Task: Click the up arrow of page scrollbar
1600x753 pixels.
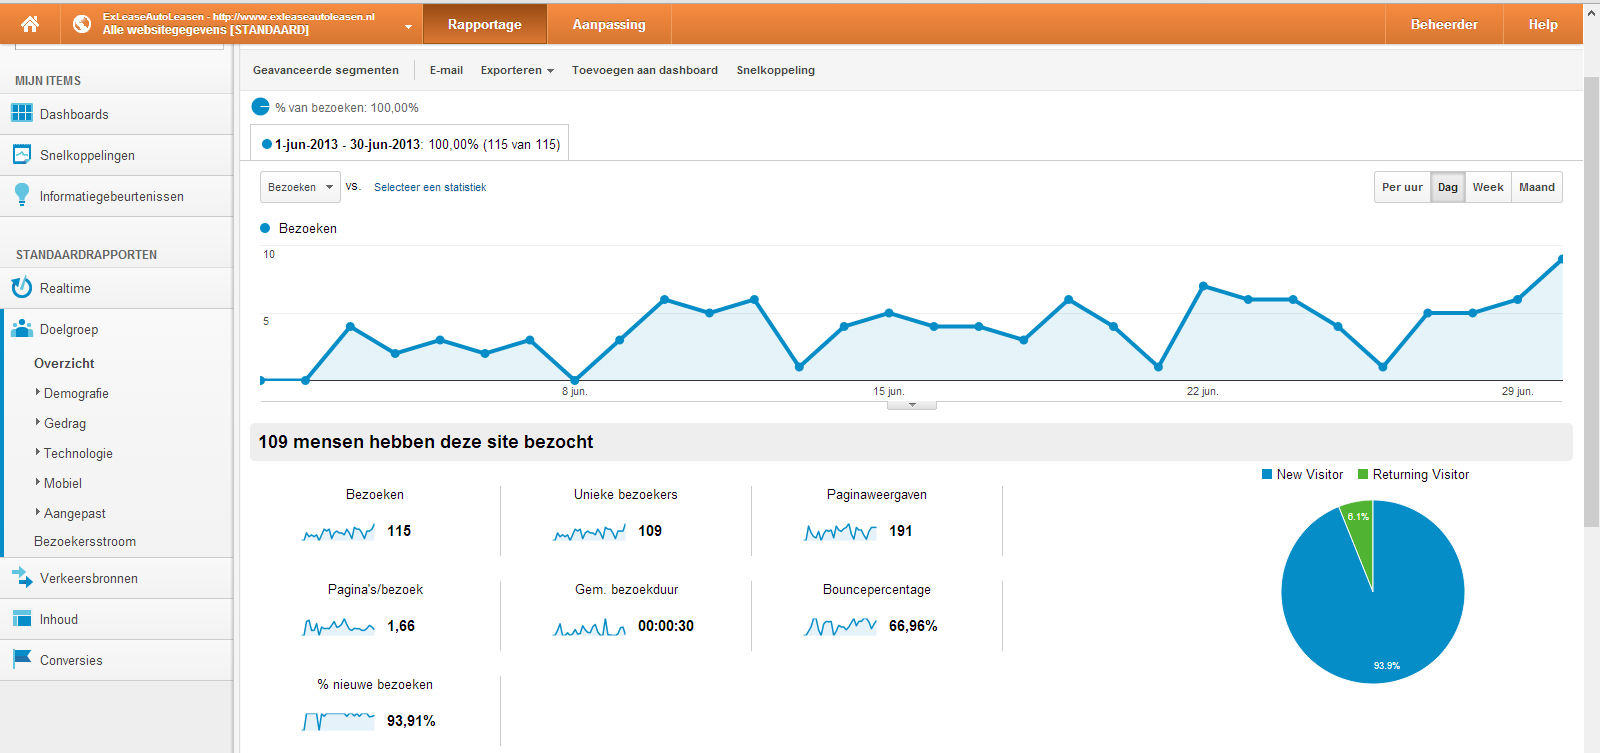Action: point(1591,12)
